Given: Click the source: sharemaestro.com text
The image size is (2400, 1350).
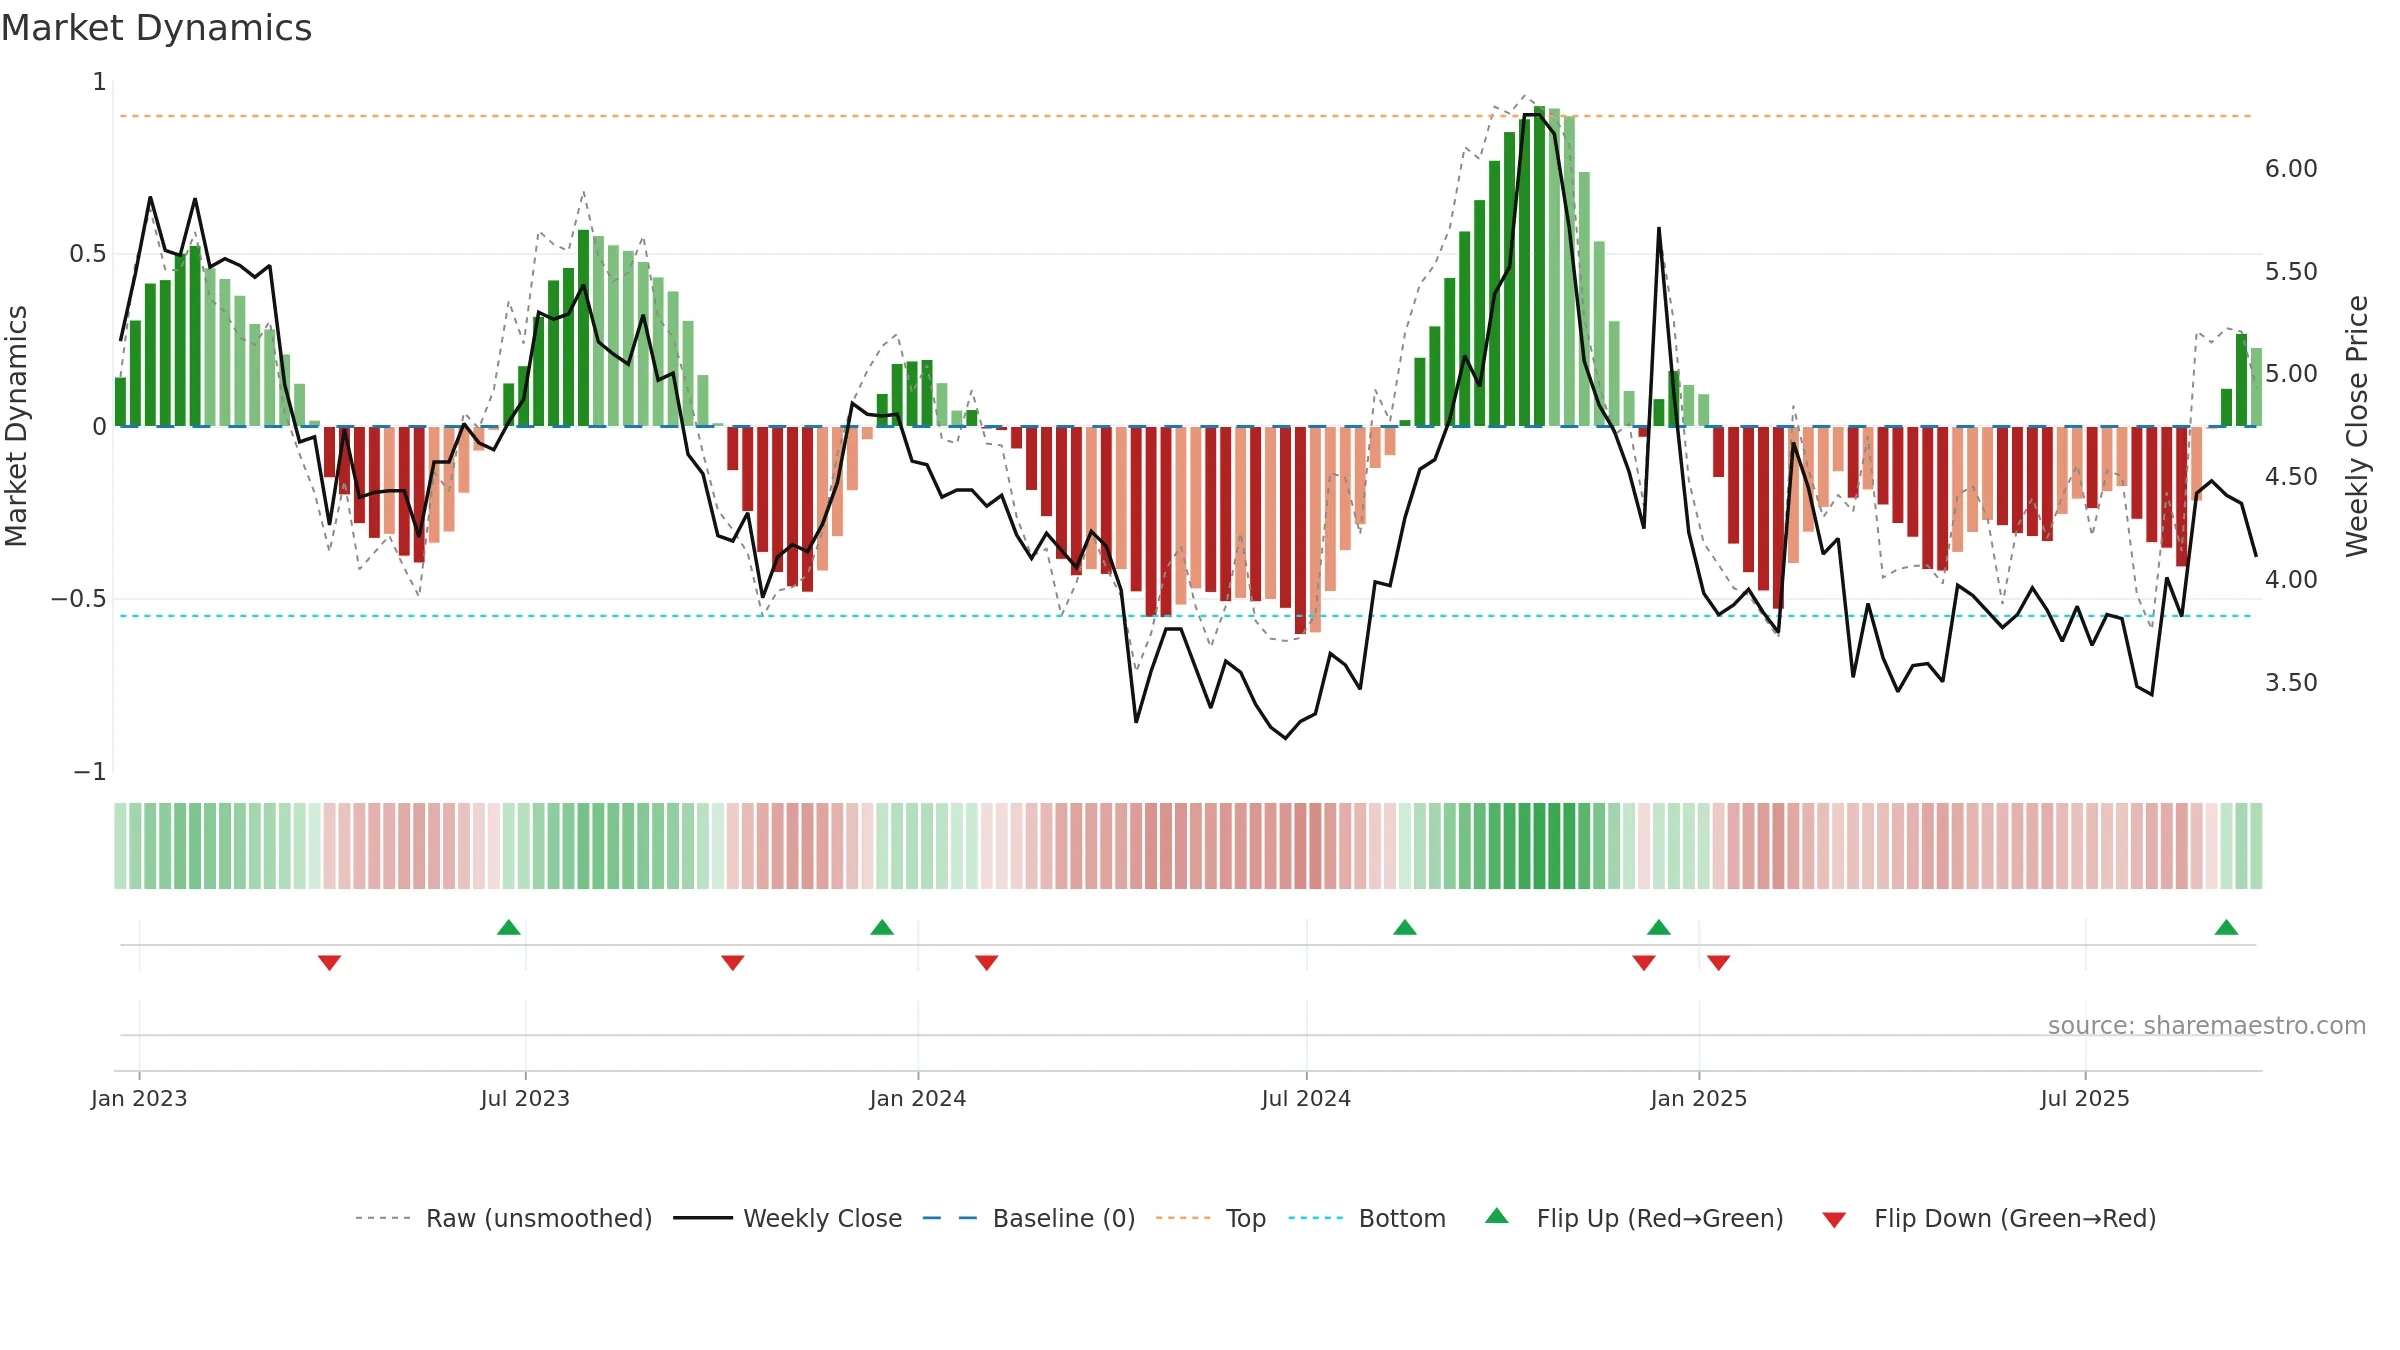Looking at the screenshot, I should (2207, 1026).
